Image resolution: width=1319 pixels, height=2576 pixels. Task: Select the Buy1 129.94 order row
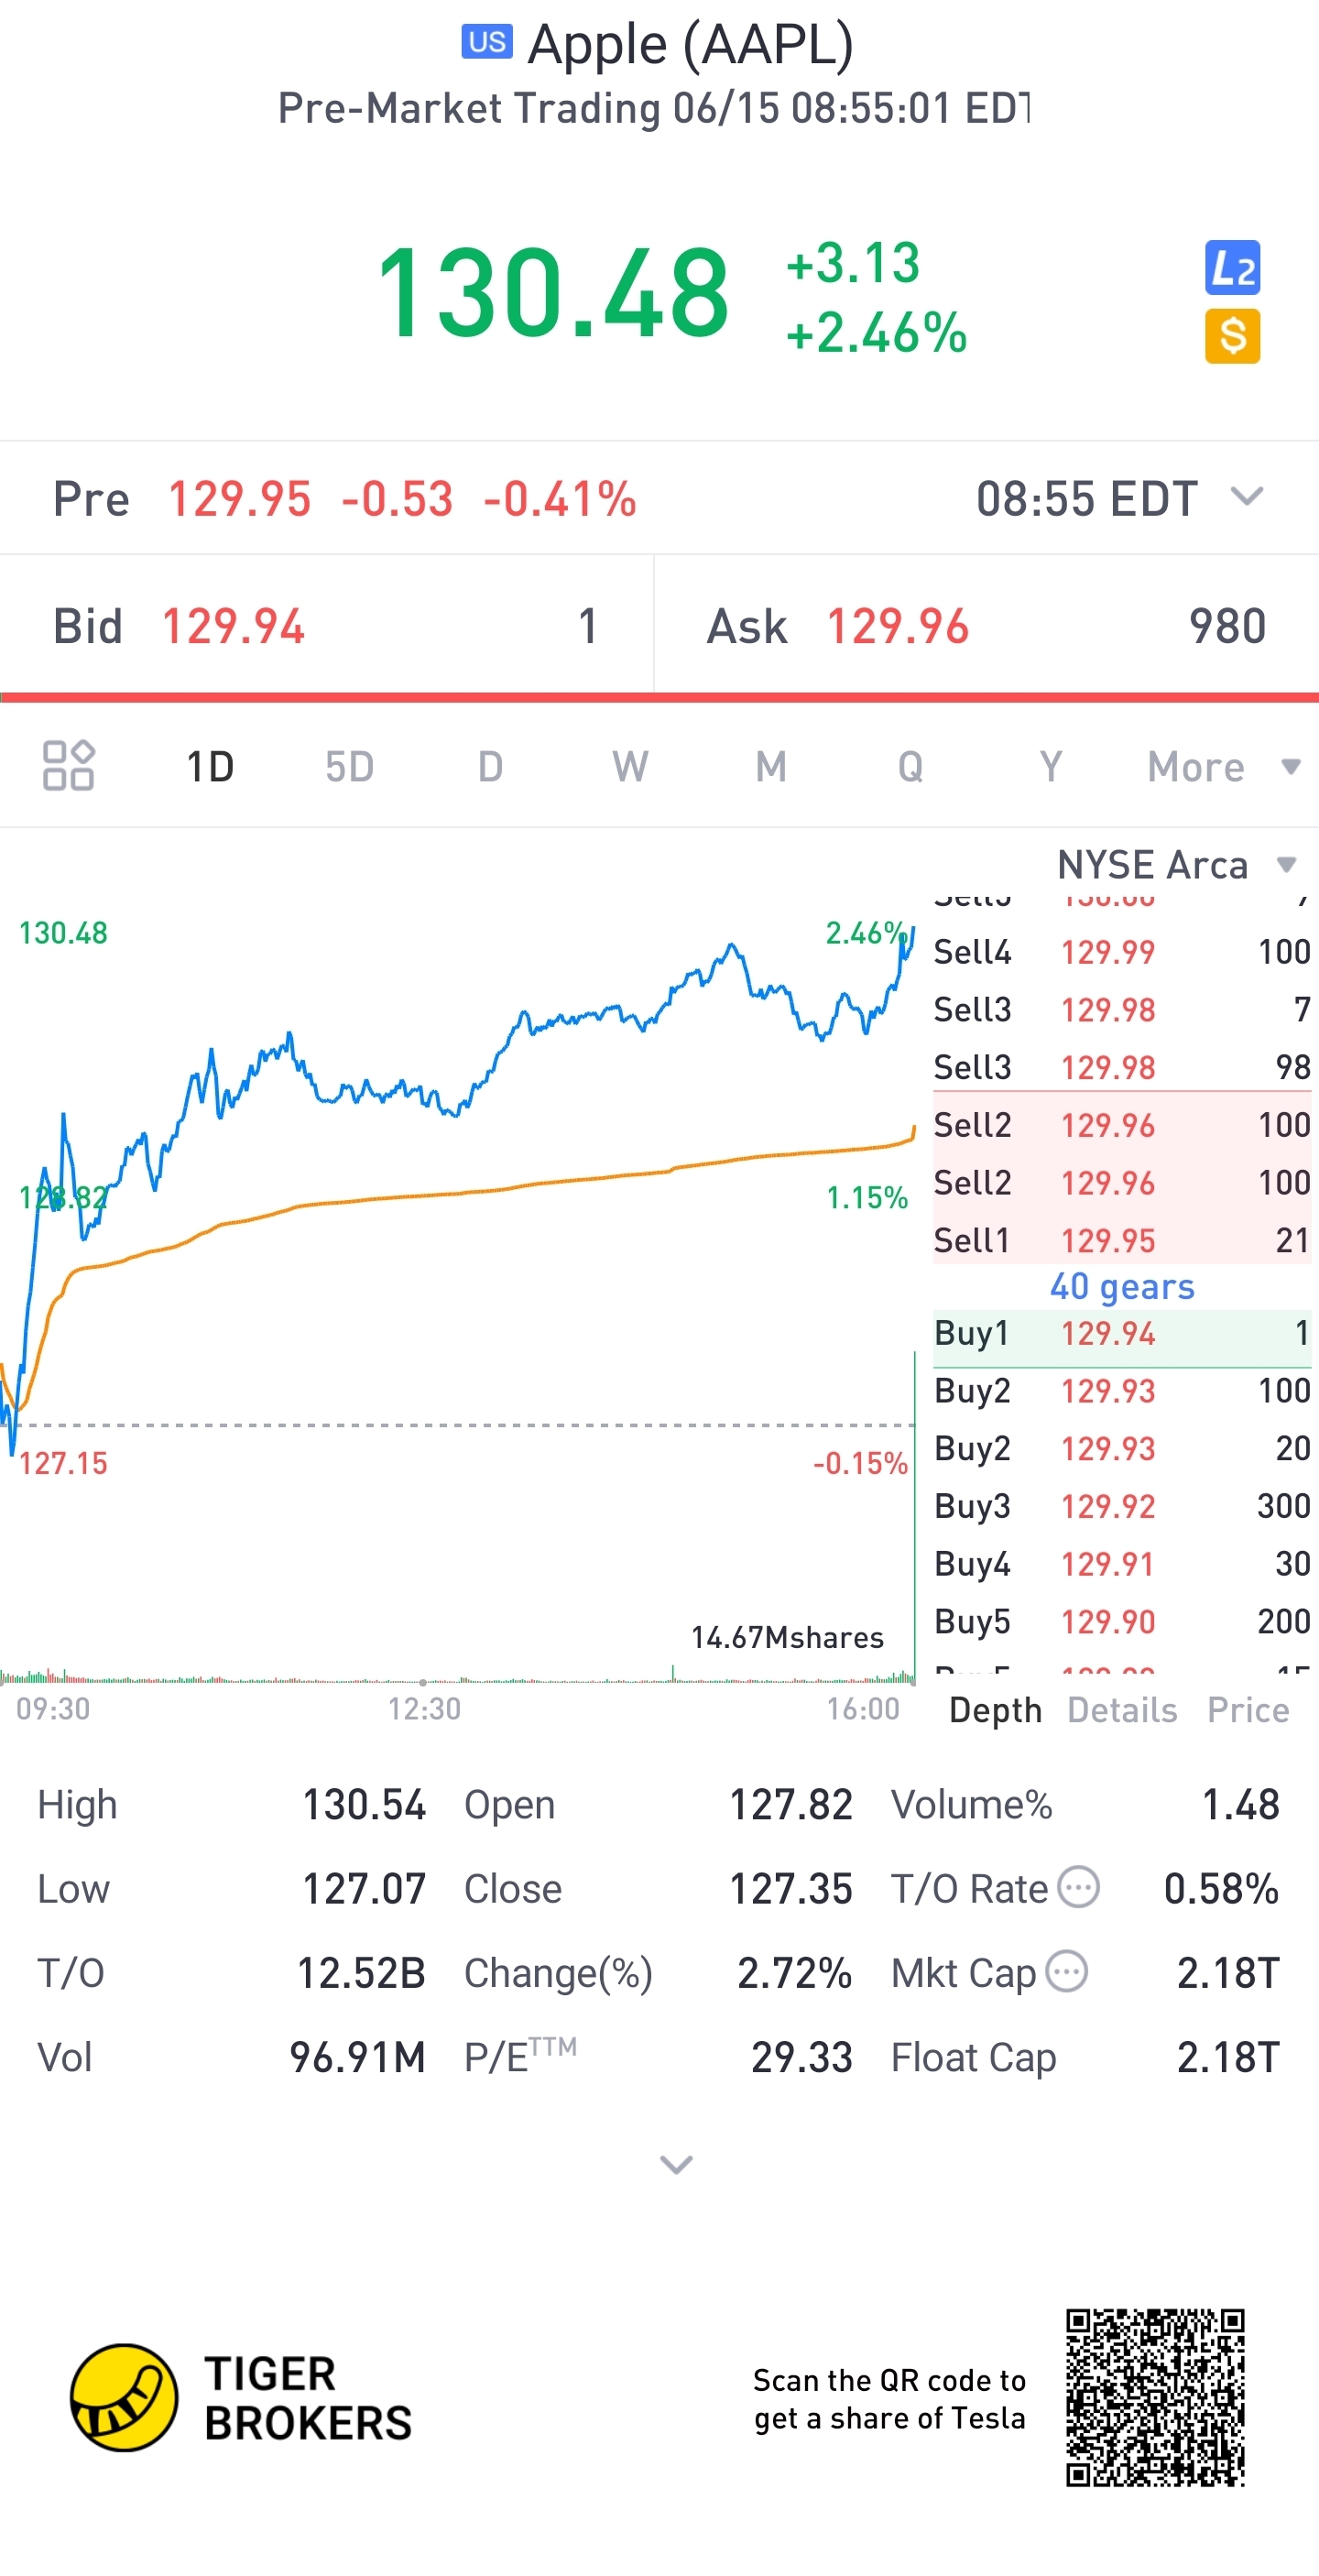point(1121,1333)
